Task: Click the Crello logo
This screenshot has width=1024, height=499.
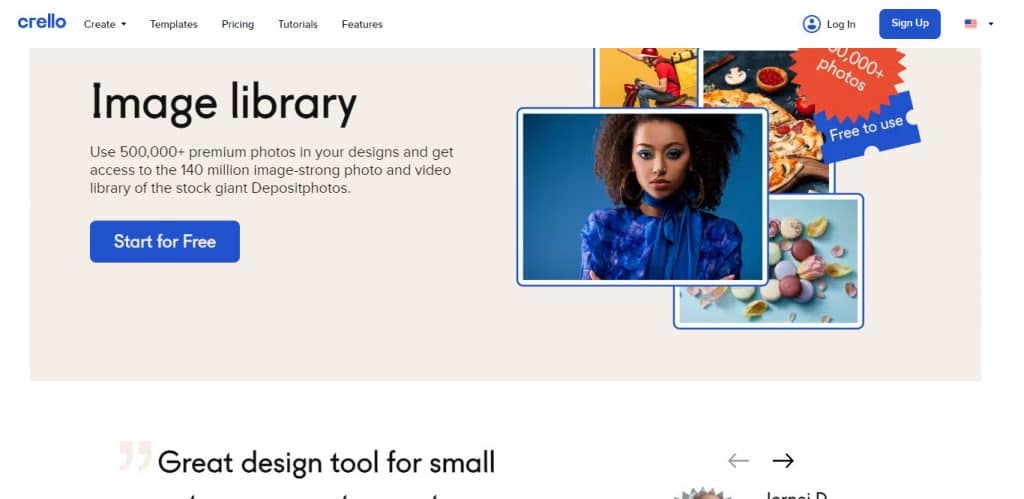Action: pyautogui.click(x=42, y=22)
